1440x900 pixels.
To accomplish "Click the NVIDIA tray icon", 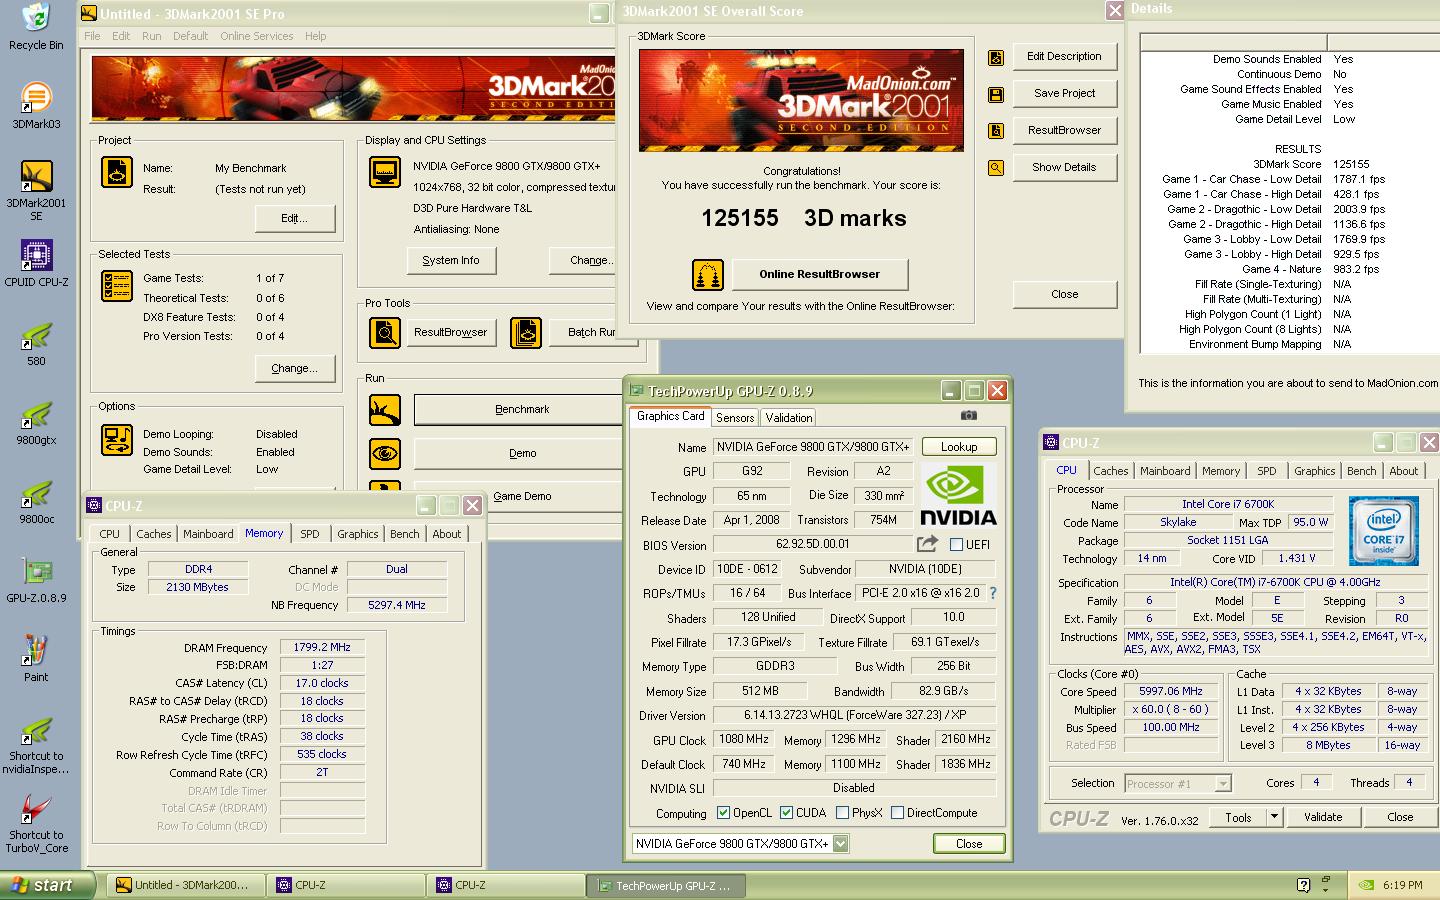I will [1366, 885].
